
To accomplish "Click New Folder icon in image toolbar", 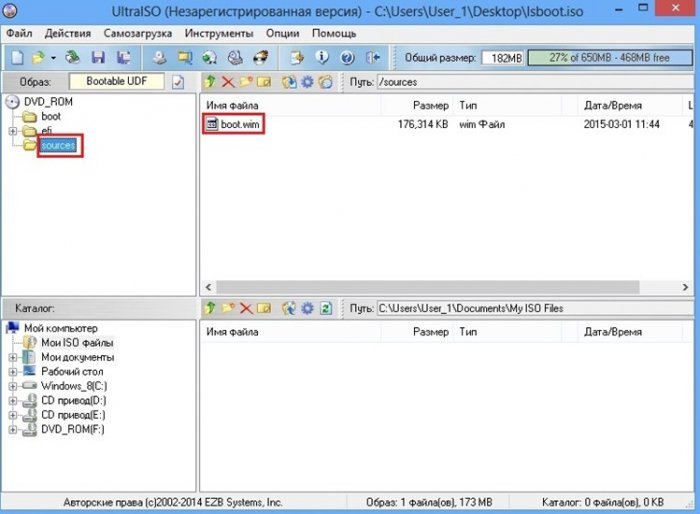I will coord(246,82).
